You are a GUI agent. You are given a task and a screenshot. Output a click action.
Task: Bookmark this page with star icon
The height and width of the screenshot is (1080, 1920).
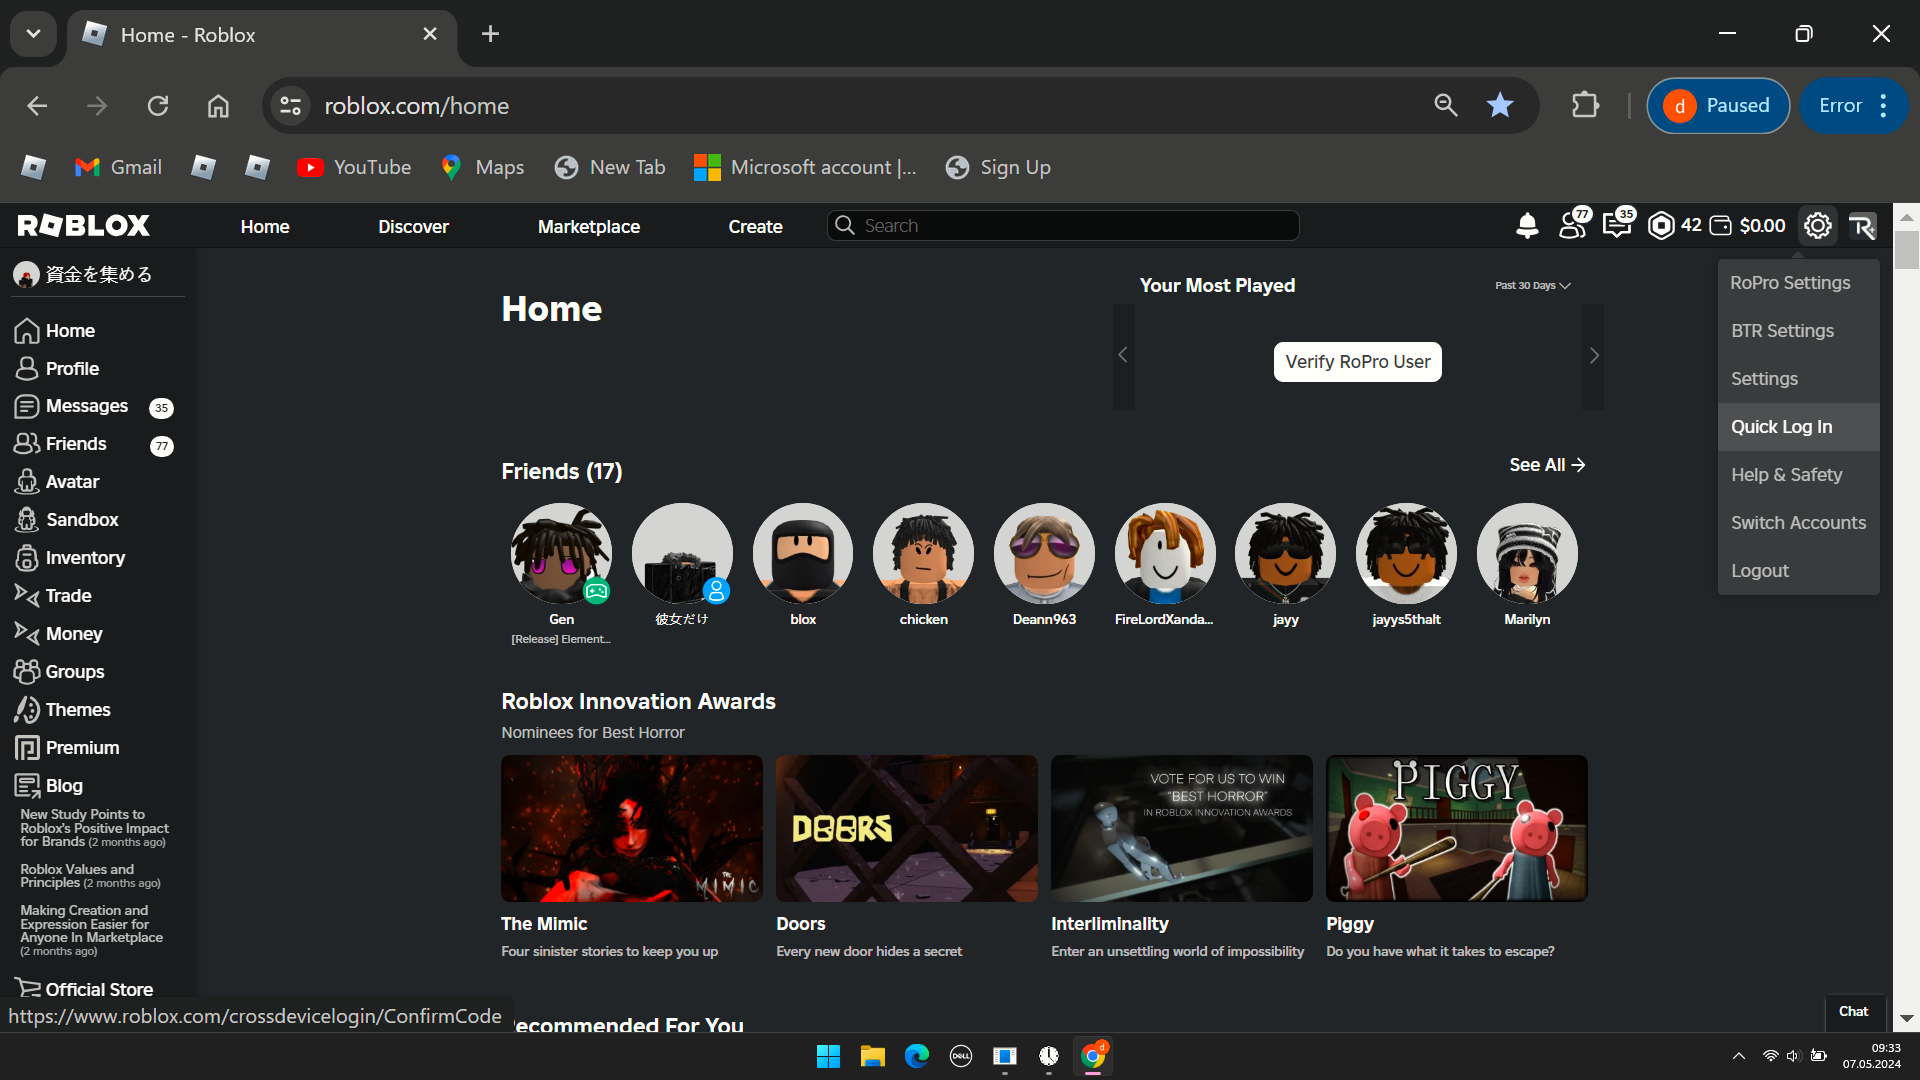coord(1499,106)
